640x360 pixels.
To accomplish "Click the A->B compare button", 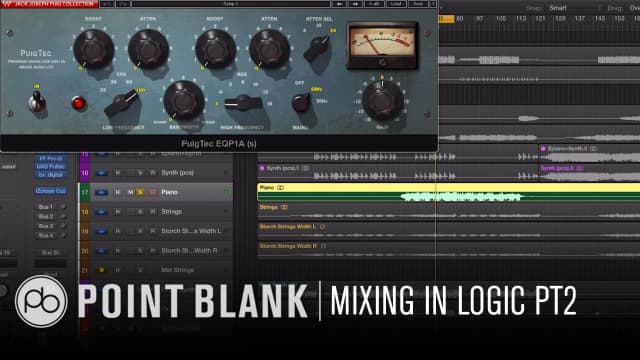I will coord(374,4).
